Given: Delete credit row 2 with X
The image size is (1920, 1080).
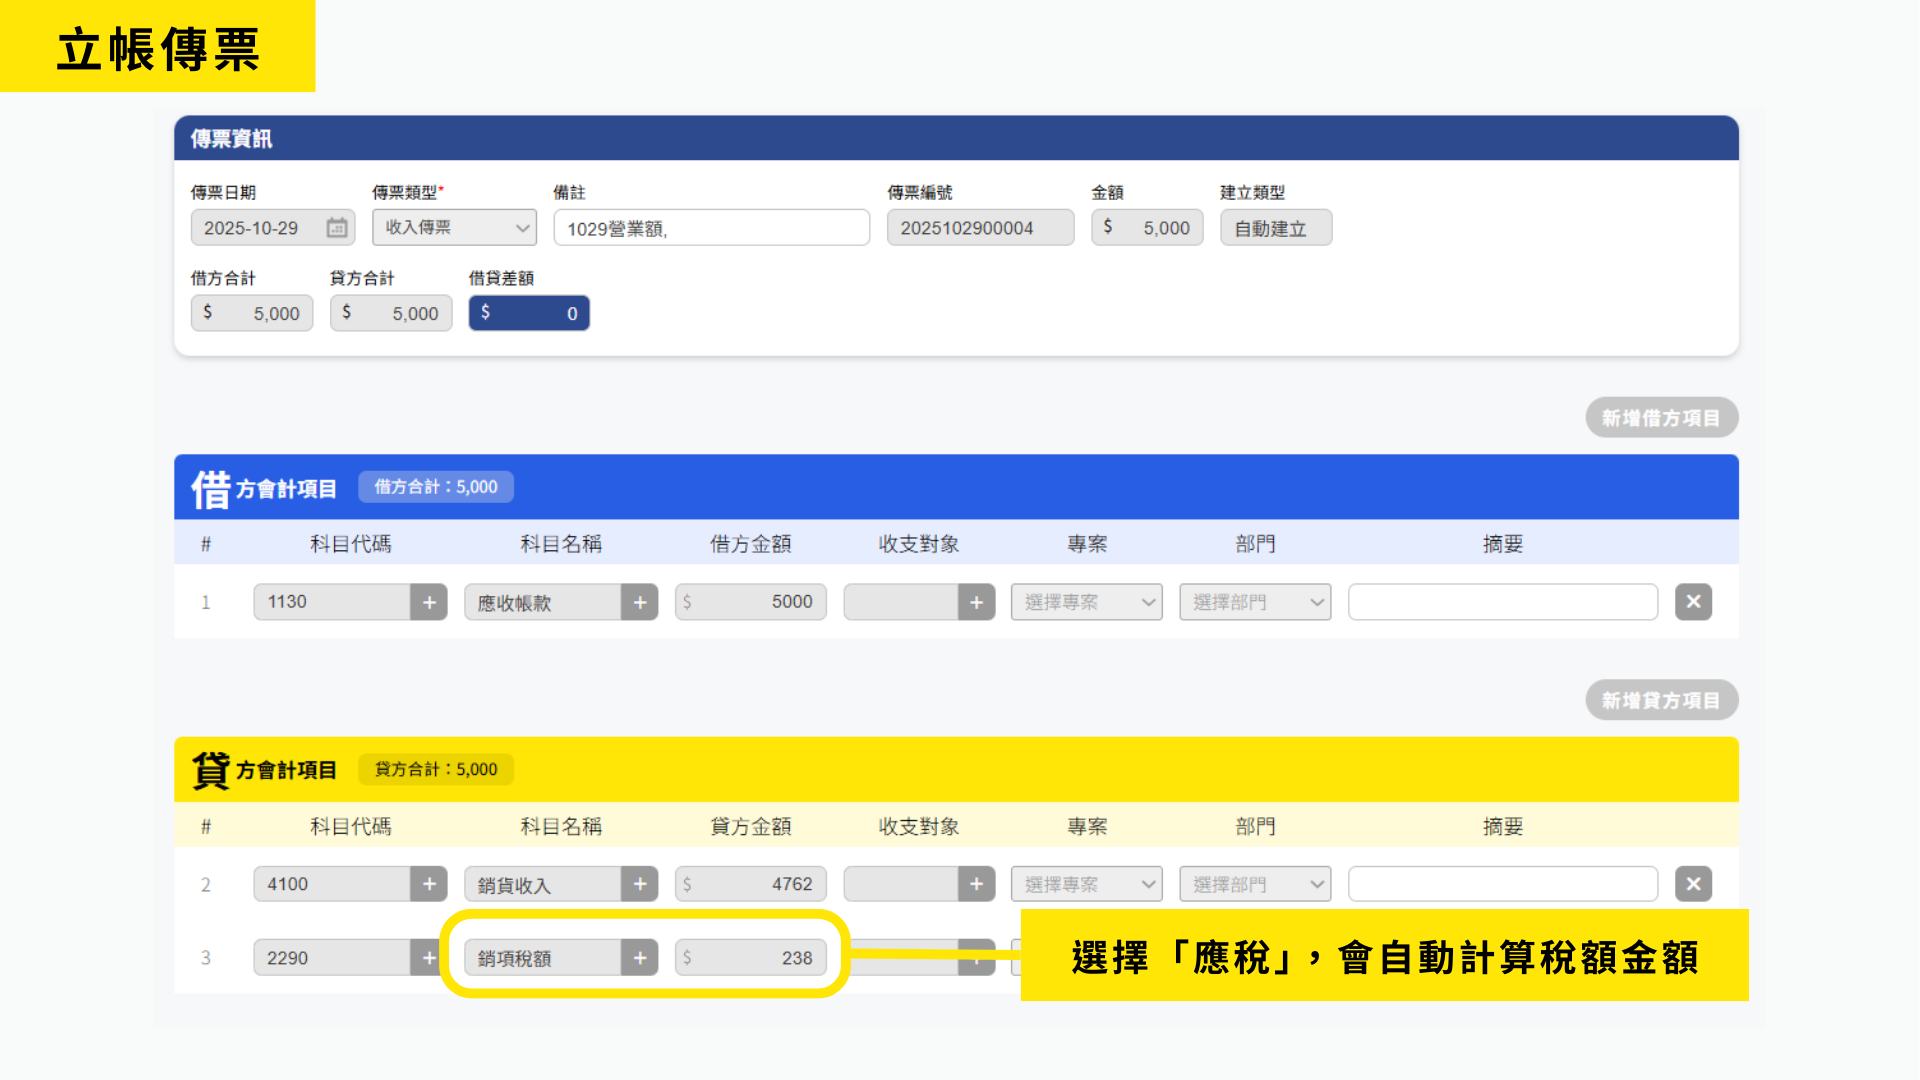Looking at the screenshot, I should [x=1693, y=884].
